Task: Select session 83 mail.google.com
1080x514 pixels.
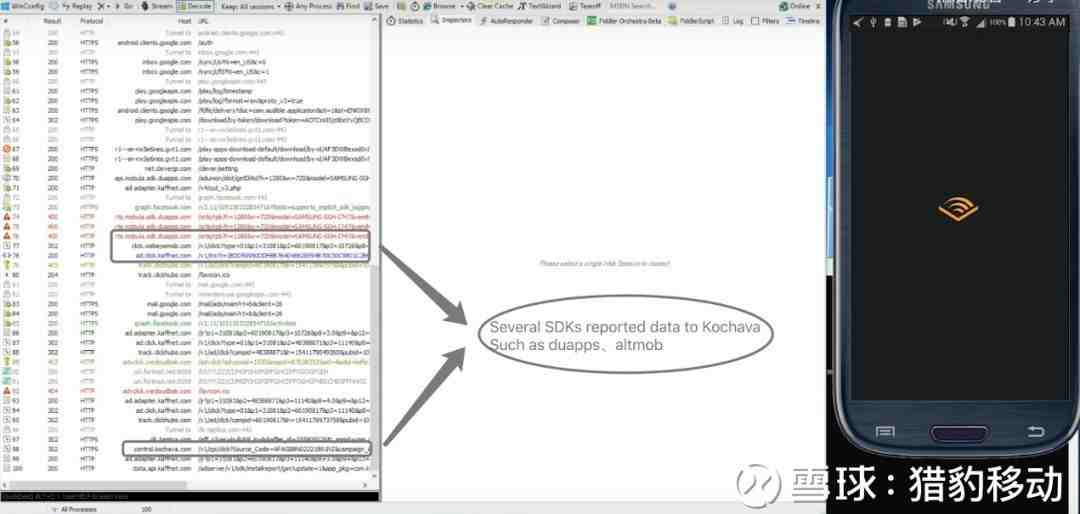Action: pyautogui.click(x=187, y=304)
